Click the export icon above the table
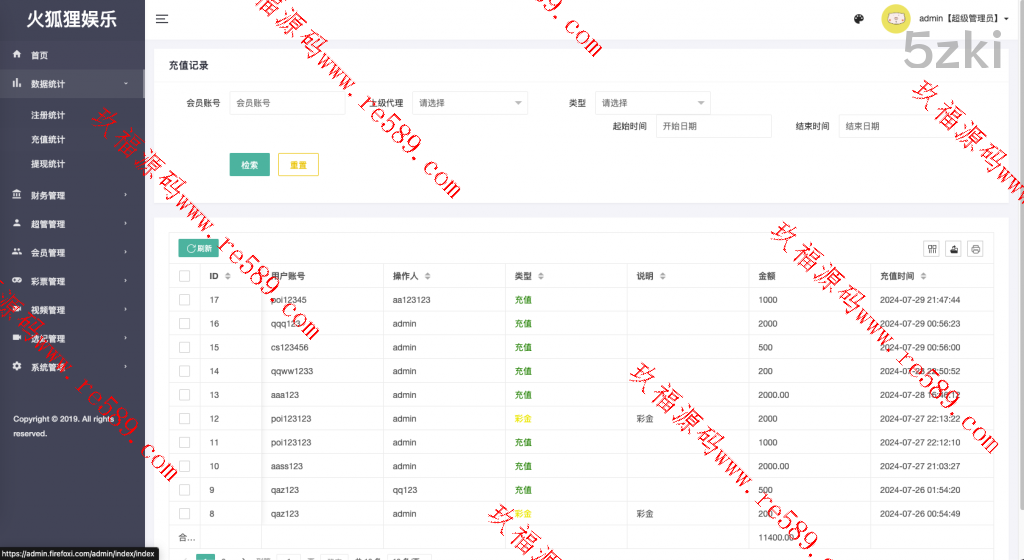 click(953, 249)
